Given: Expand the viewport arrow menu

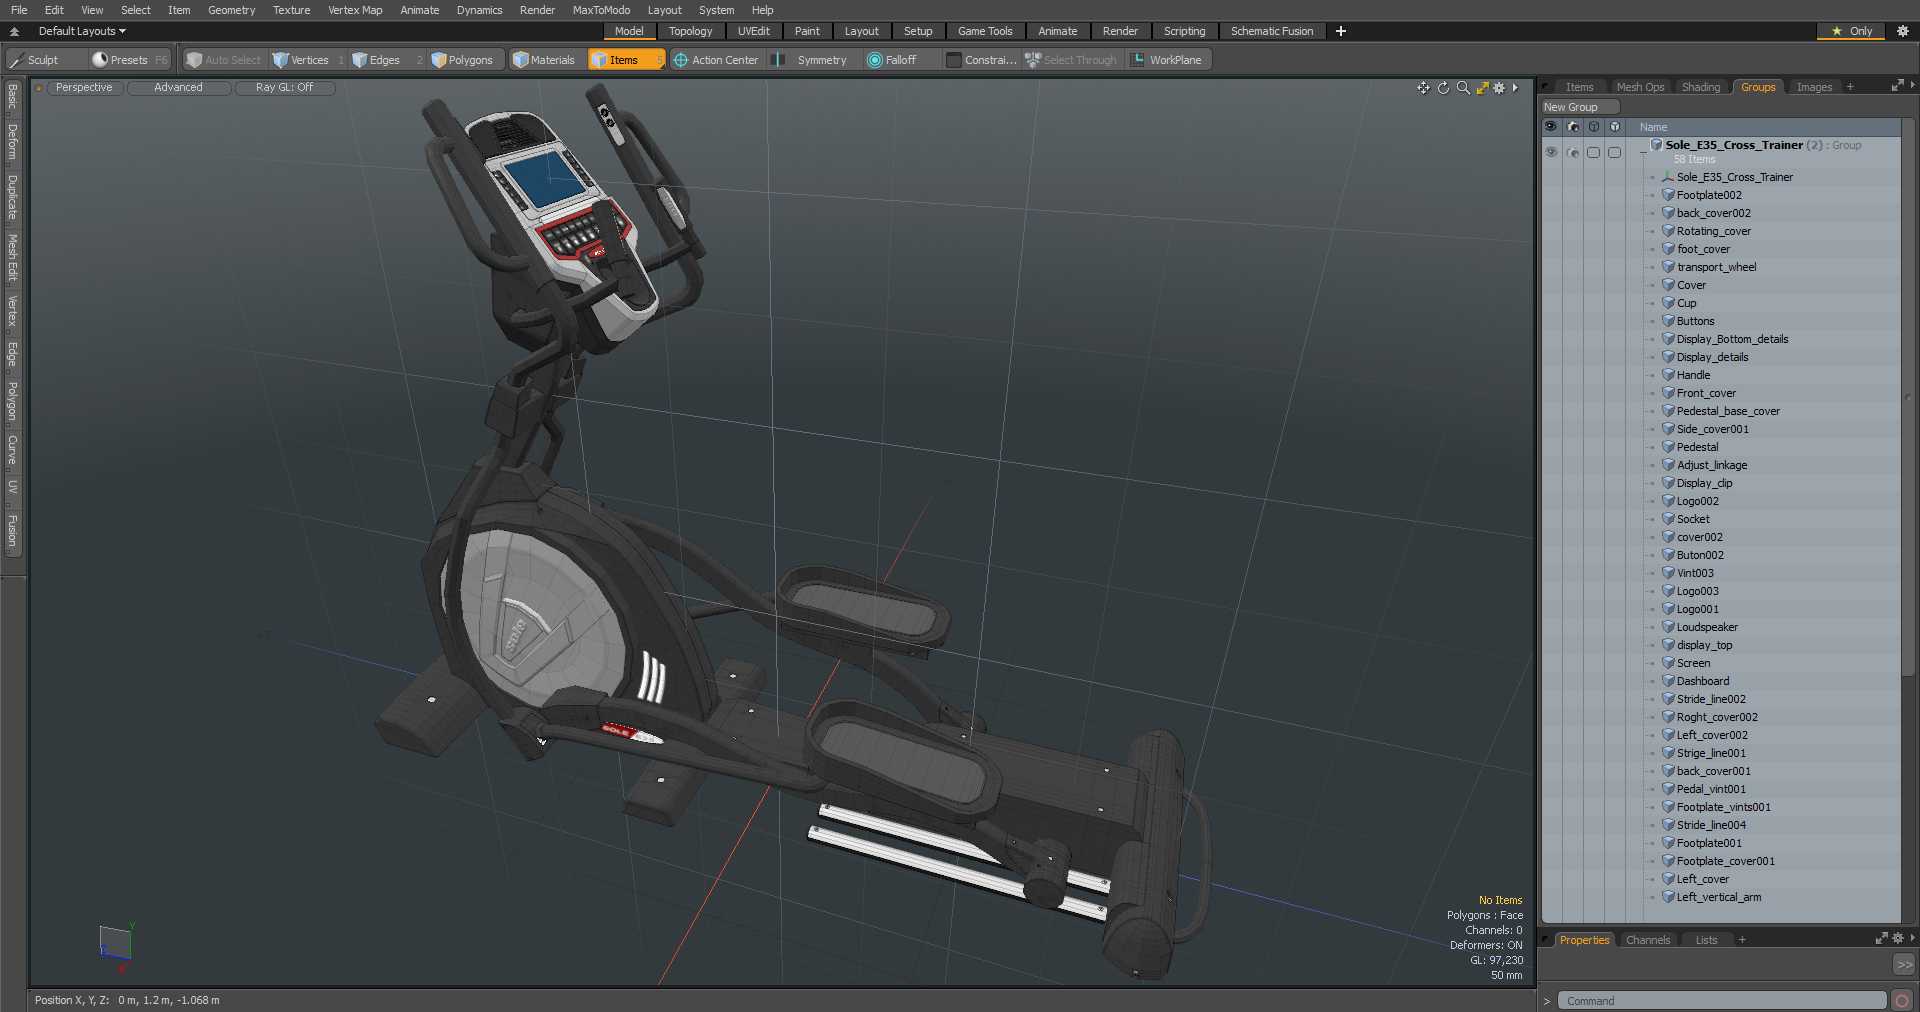Looking at the screenshot, I should click(1515, 88).
